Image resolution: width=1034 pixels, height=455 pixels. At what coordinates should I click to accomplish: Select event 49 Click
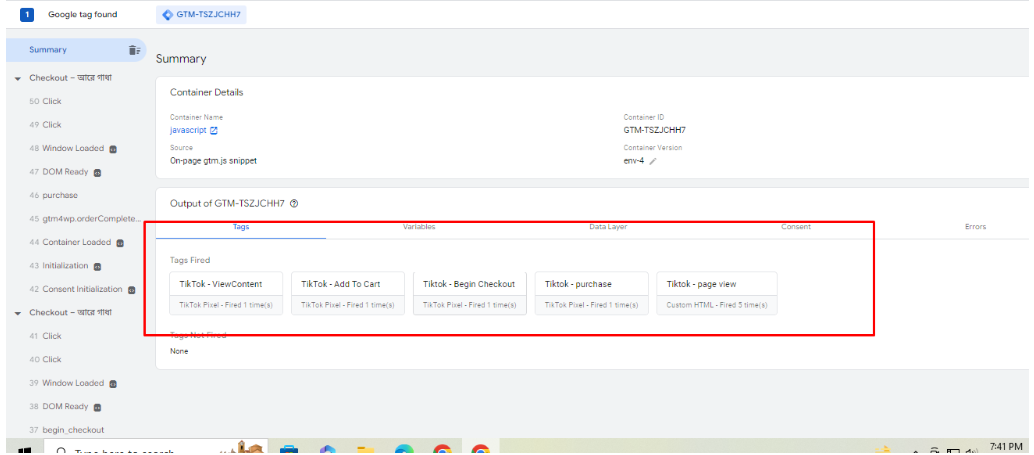click(46, 125)
